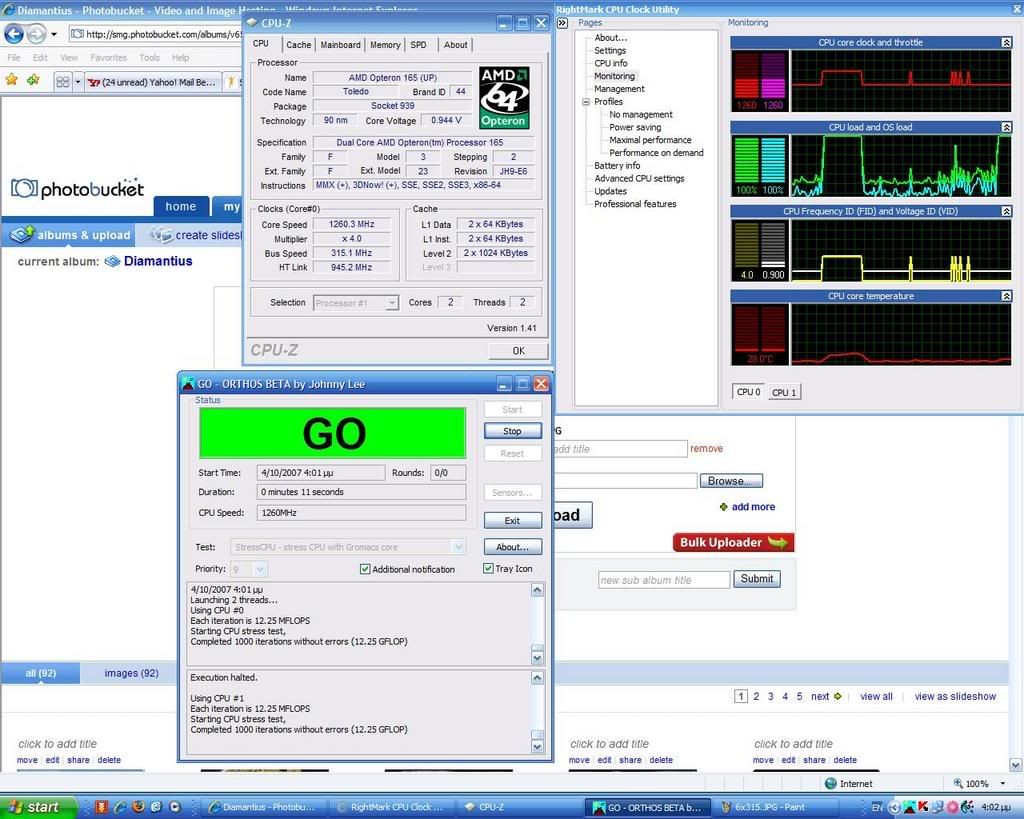Collapse the CPU core temperature panel
The width and height of the screenshot is (1024, 819).
click(1006, 297)
